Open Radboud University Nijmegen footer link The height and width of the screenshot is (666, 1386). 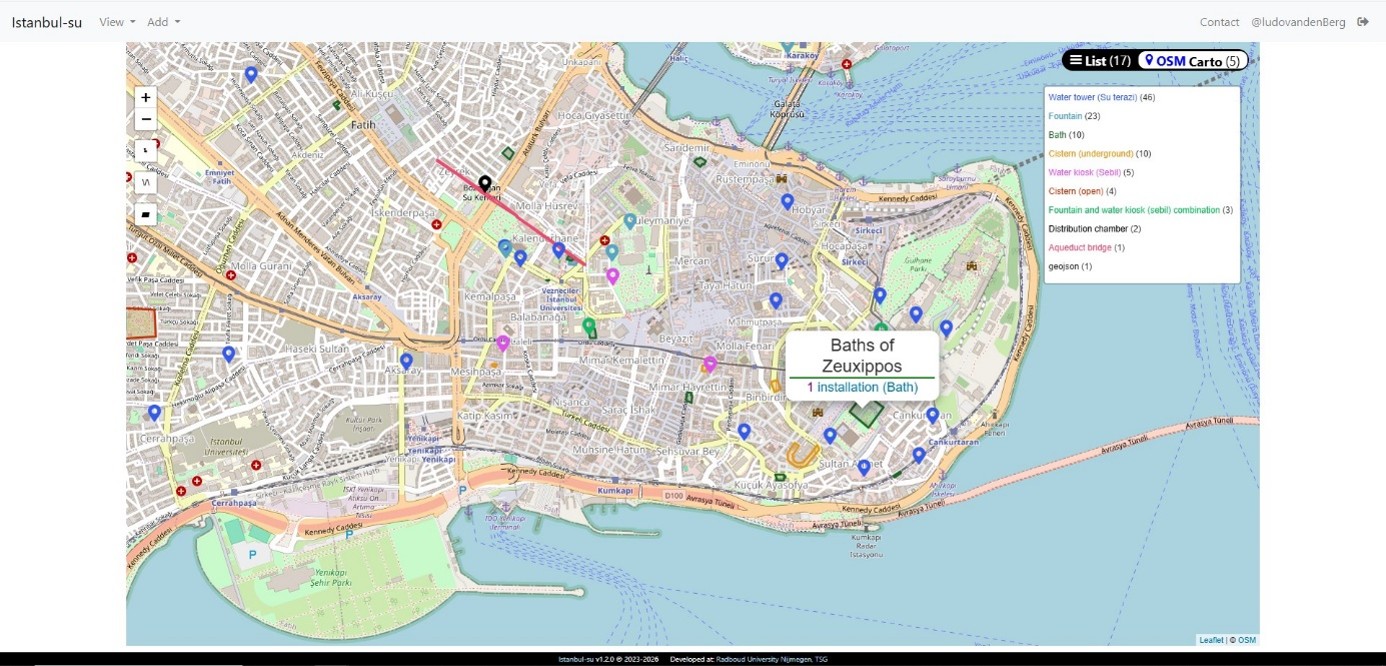763,660
